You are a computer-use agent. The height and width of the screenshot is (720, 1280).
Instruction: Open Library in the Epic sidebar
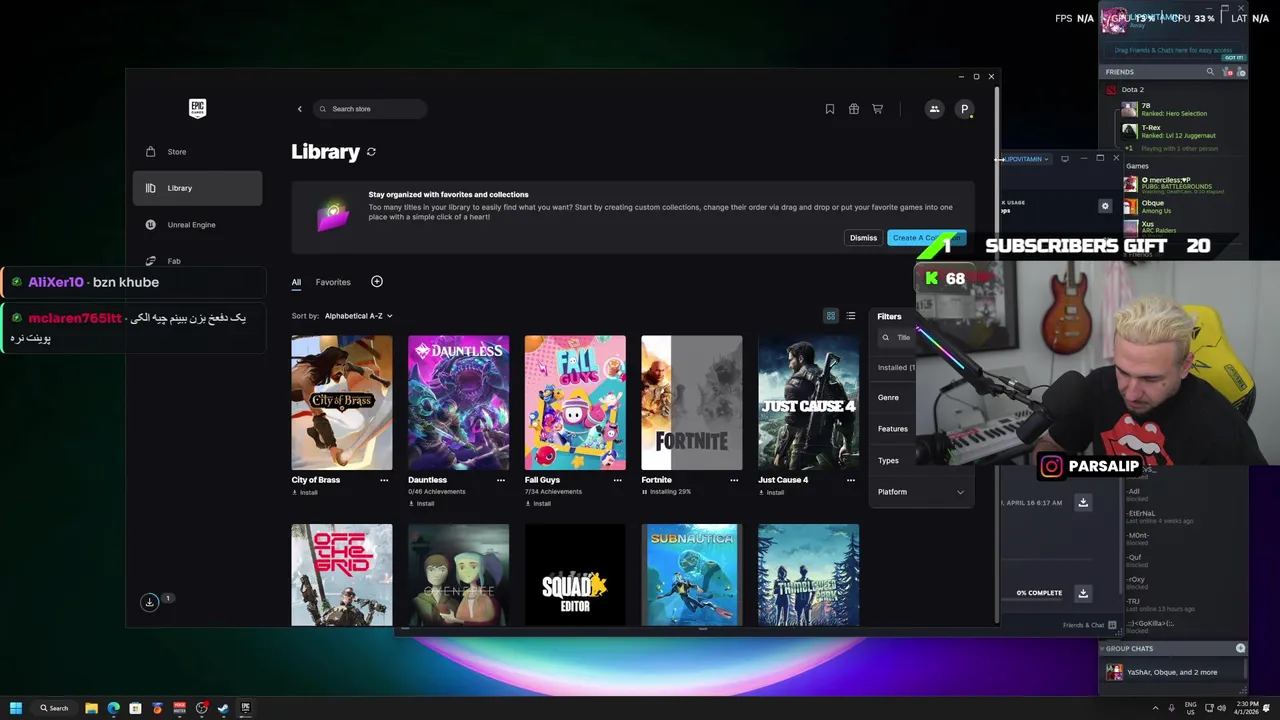click(x=198, y=188)
